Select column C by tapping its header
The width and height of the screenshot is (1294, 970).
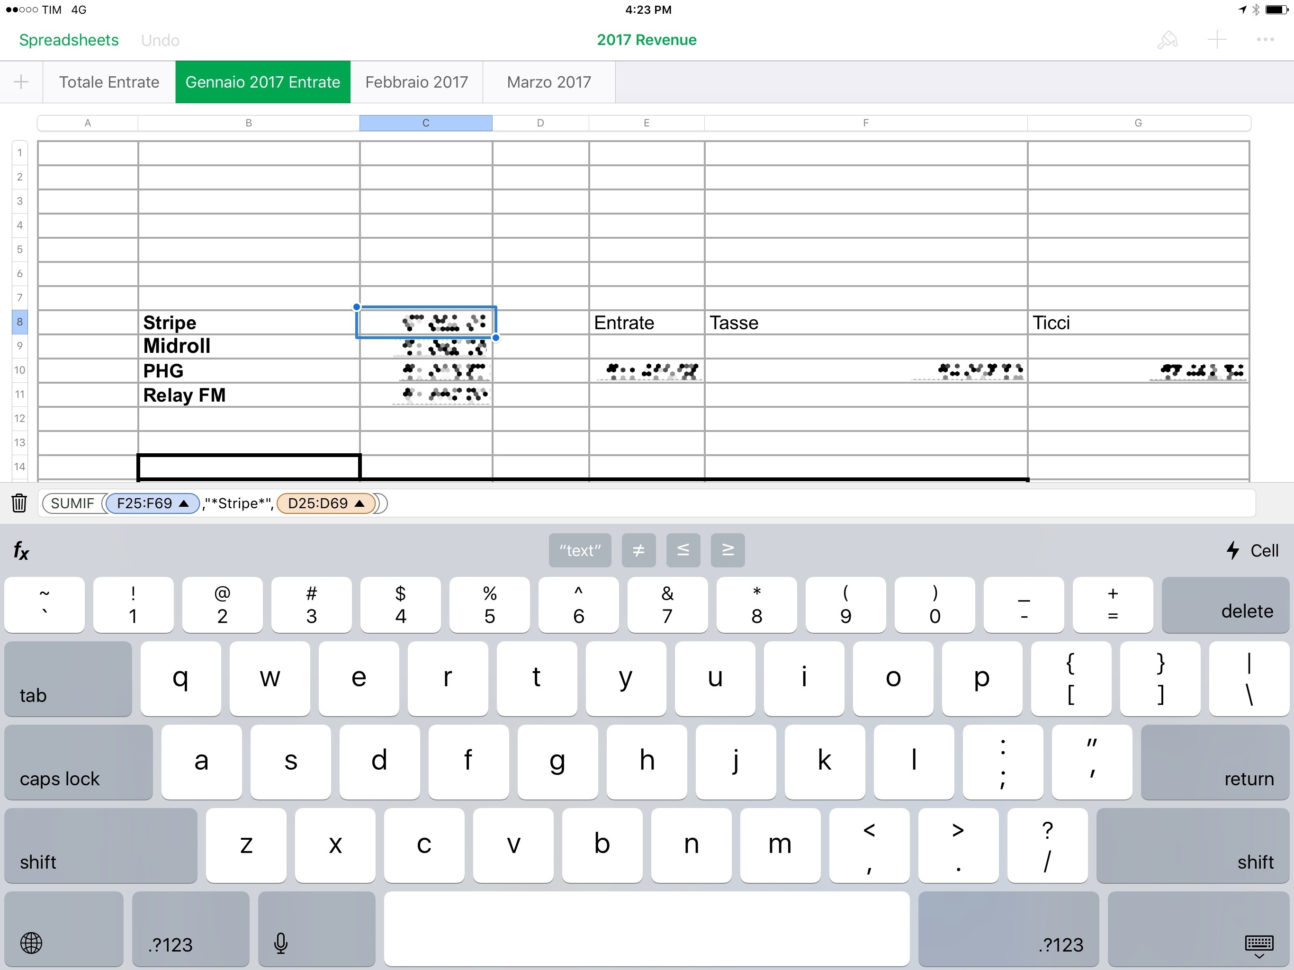(425, 122)
